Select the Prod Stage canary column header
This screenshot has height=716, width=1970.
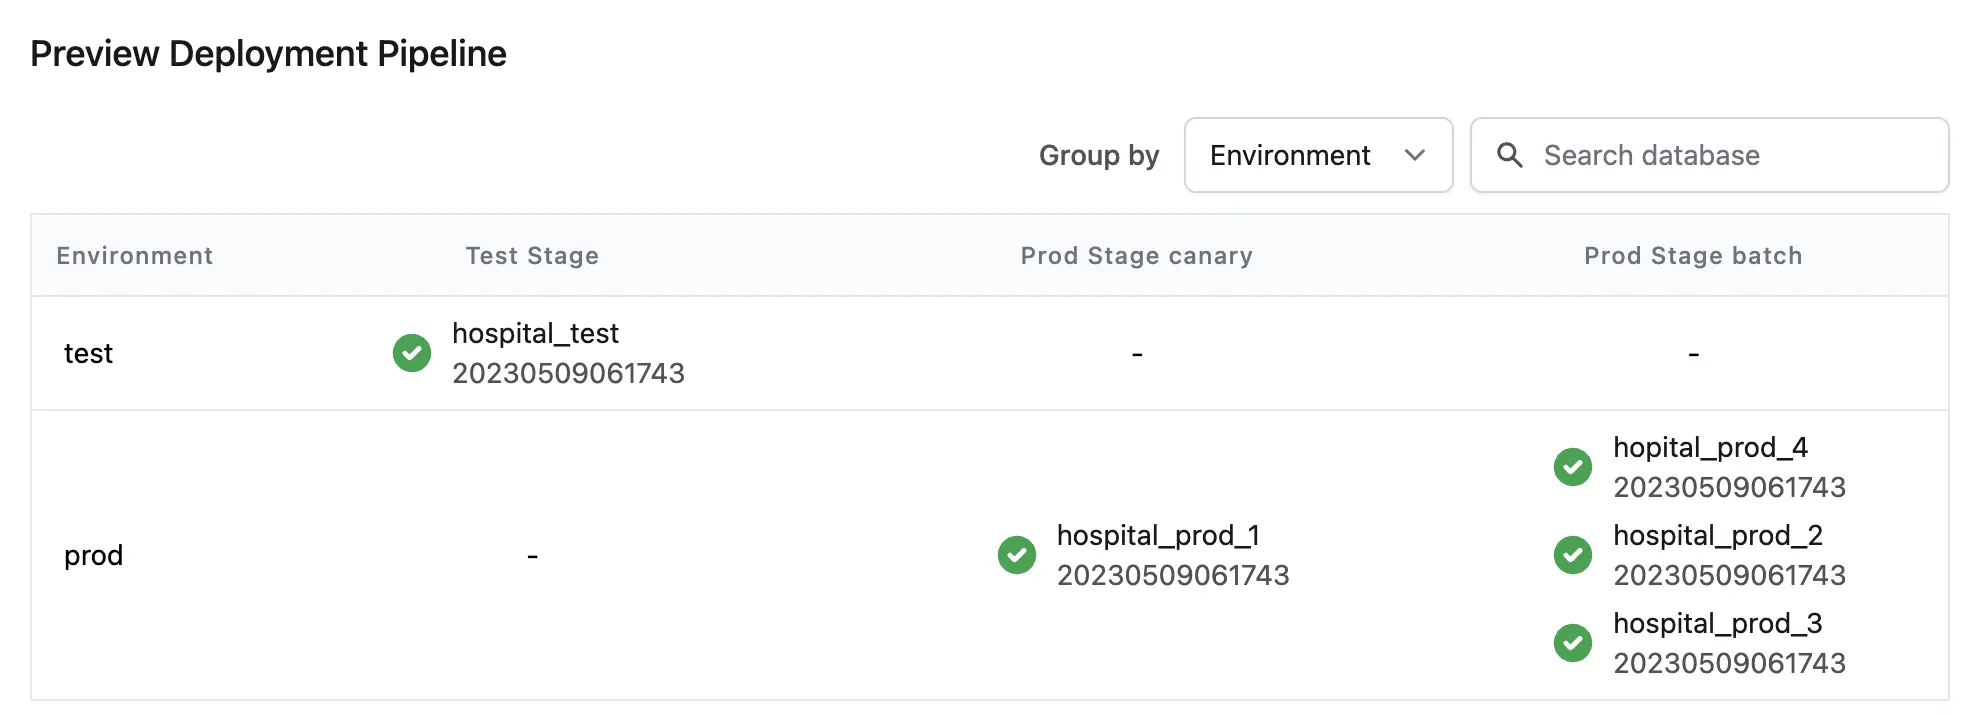(x=1136, y=255)
